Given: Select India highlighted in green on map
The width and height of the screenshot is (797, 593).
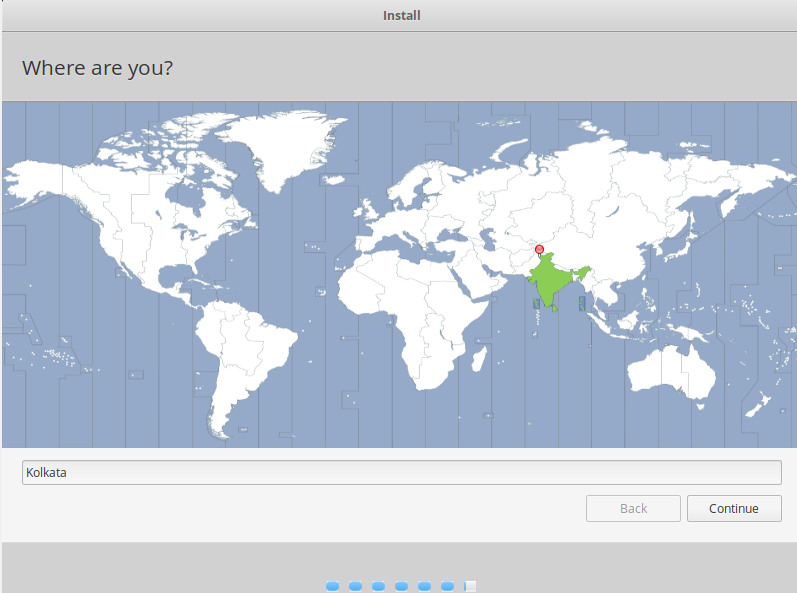Looking at the screenshot, I should click(x=549, y=280).
